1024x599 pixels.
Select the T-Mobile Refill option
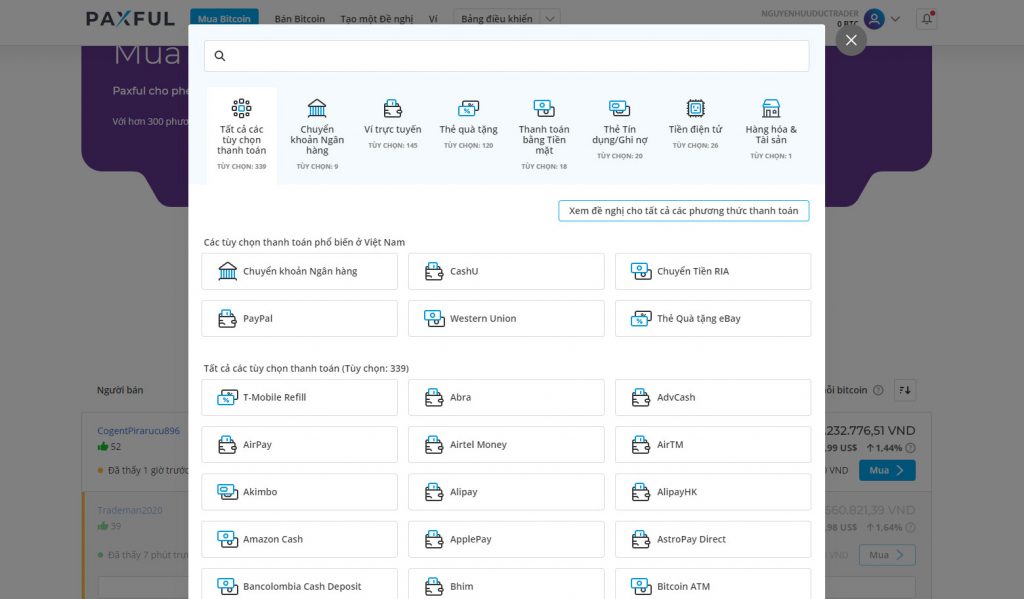coord(299,397)
